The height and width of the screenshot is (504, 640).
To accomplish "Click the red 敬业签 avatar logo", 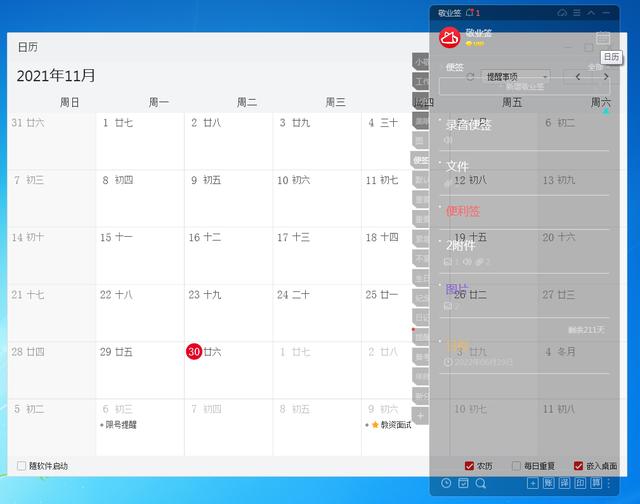I will (449, 38).
